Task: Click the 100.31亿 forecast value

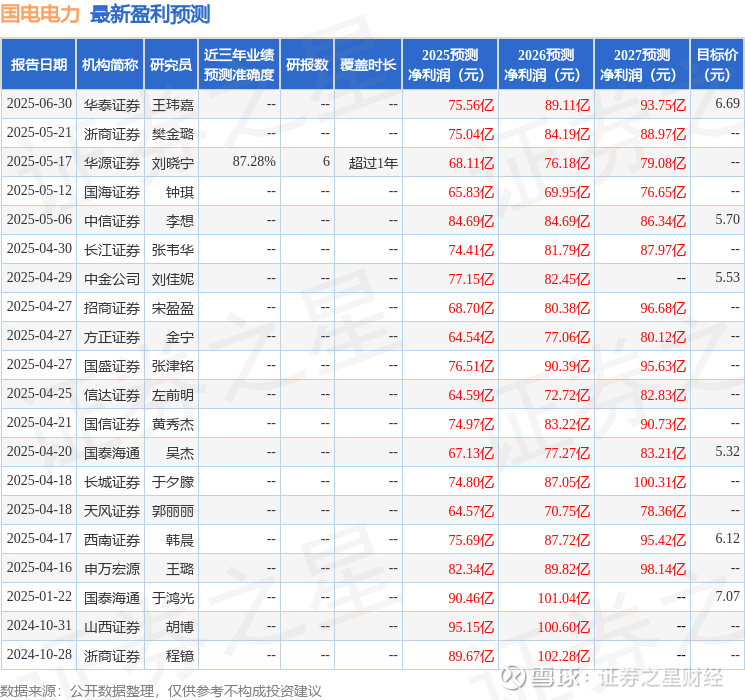Action: [659, 482]
